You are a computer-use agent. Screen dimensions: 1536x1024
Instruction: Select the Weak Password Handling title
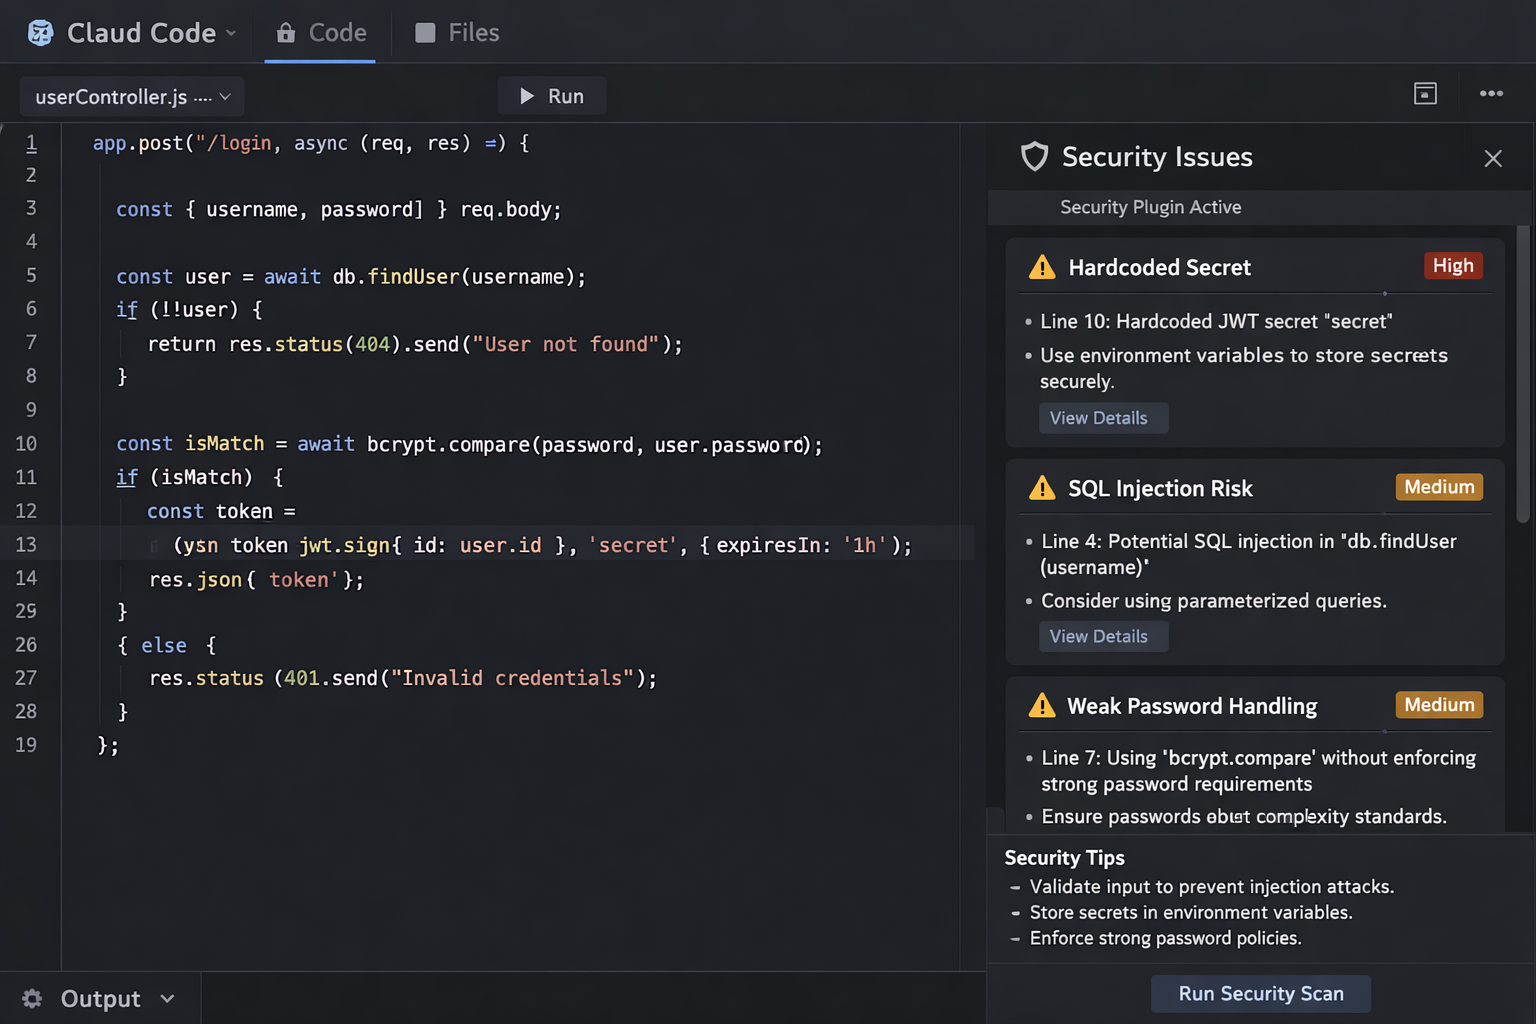click(x=1192, y=706)
